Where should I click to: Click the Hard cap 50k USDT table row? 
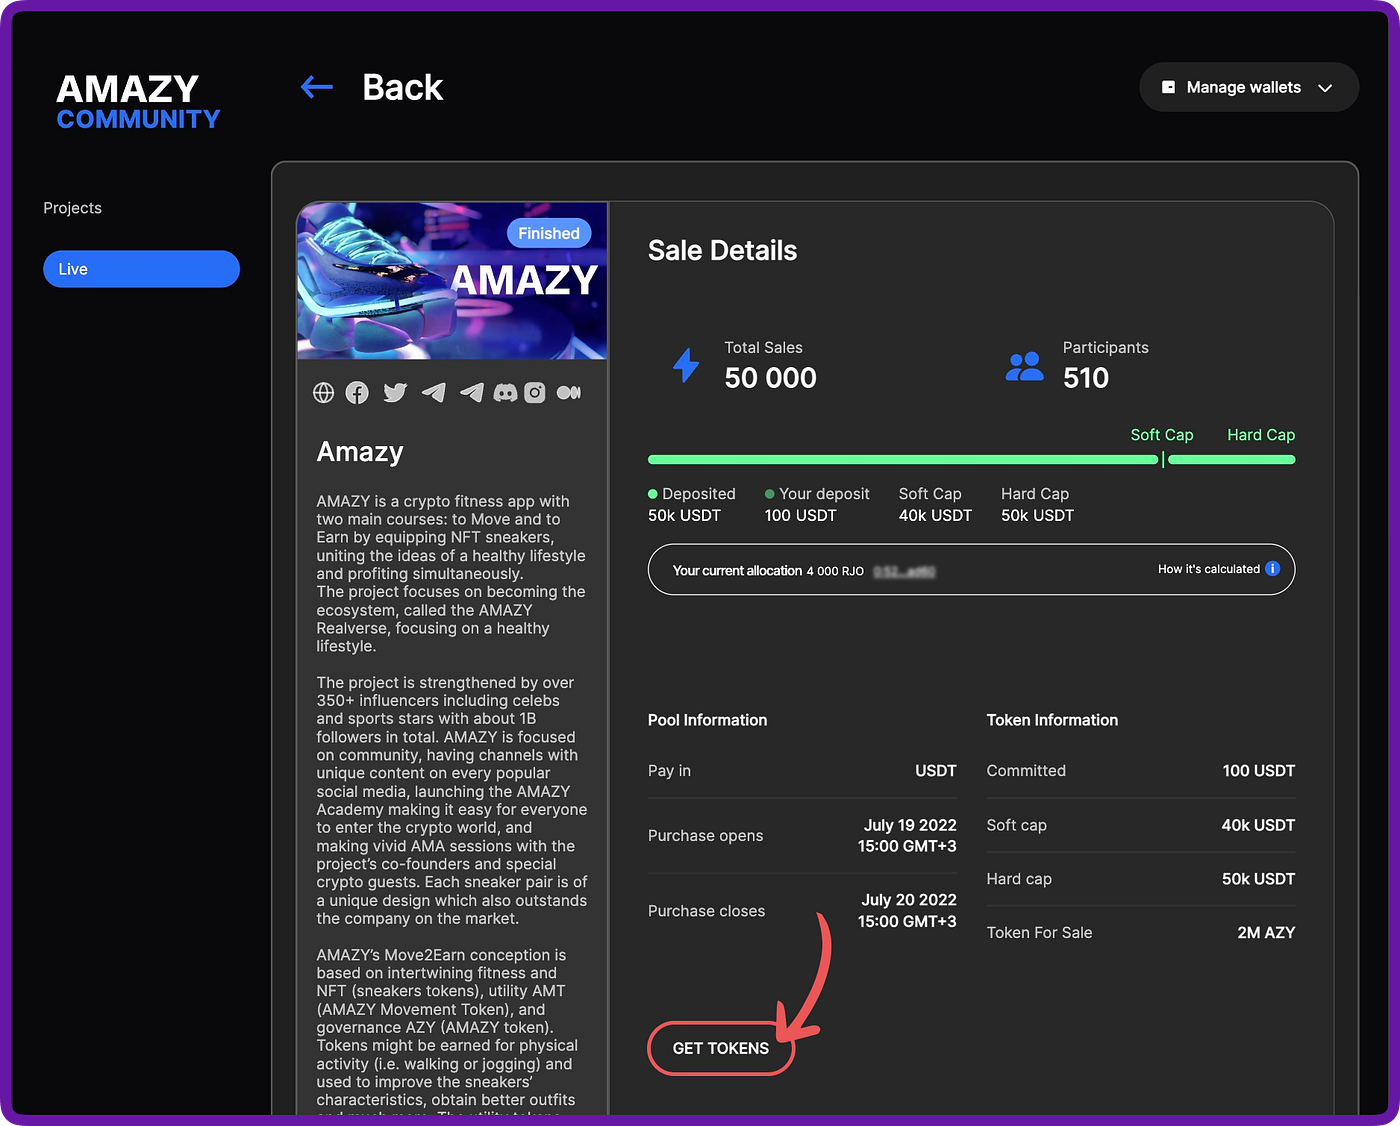point(1141,879)
